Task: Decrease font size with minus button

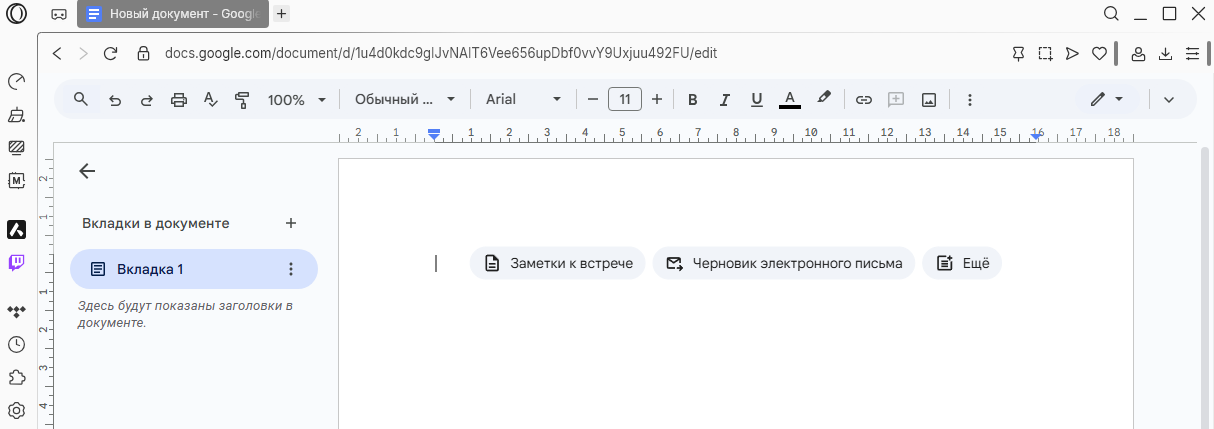Action: point(593,99)
